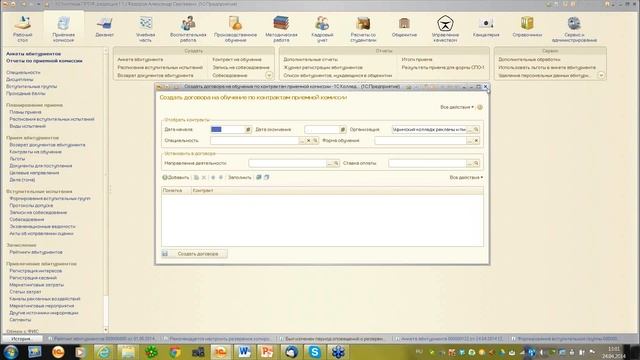
Task: Open the Производственное обучение section
Action: point(236,28)
